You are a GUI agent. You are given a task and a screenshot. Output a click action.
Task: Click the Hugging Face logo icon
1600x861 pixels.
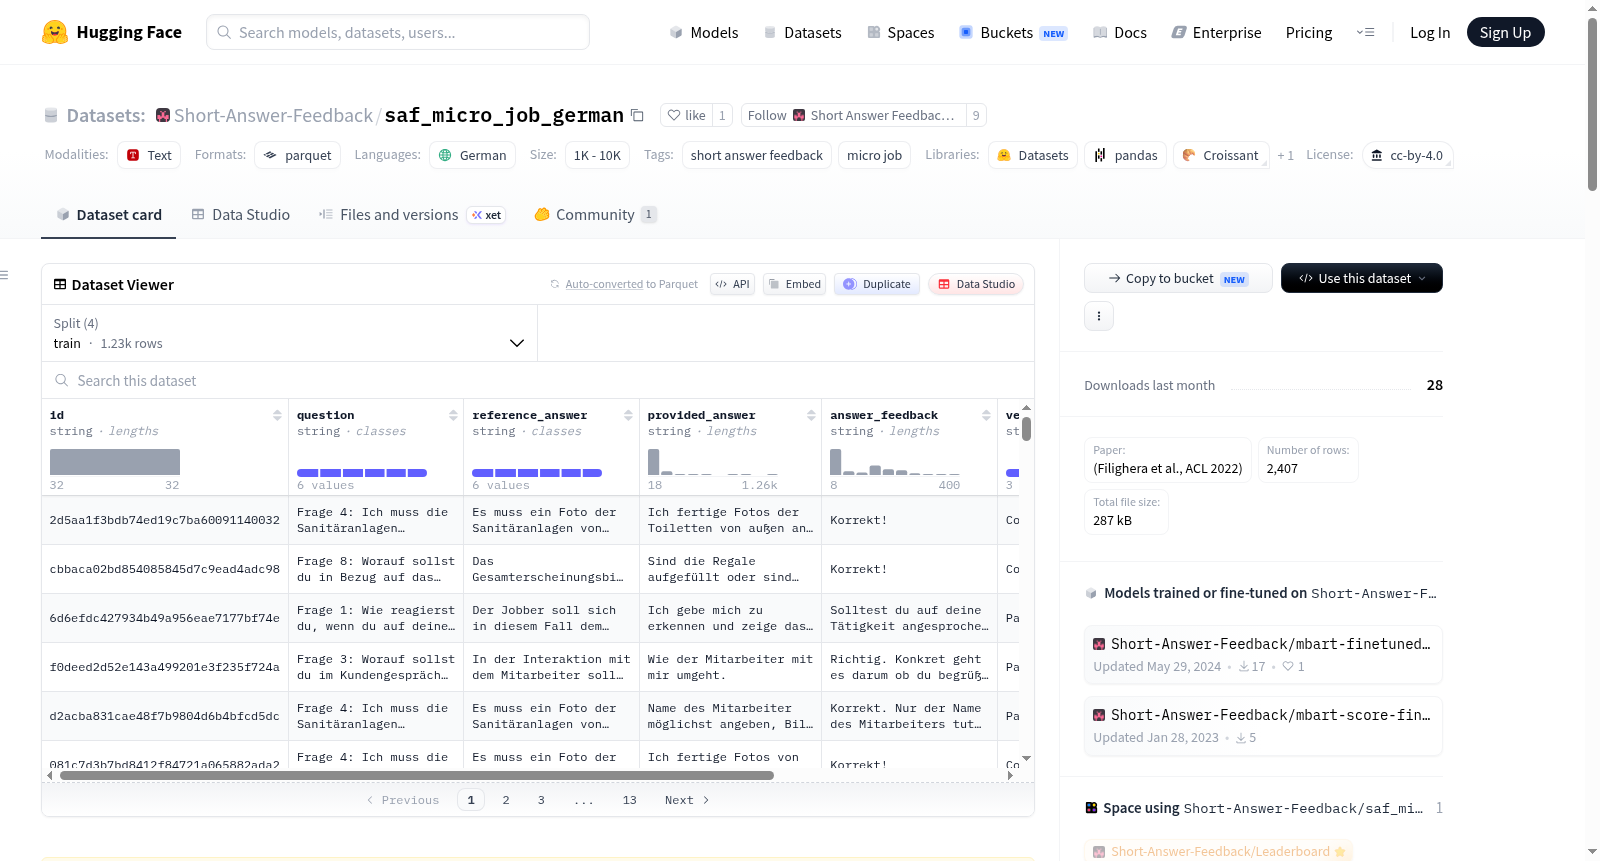point(55,32)
